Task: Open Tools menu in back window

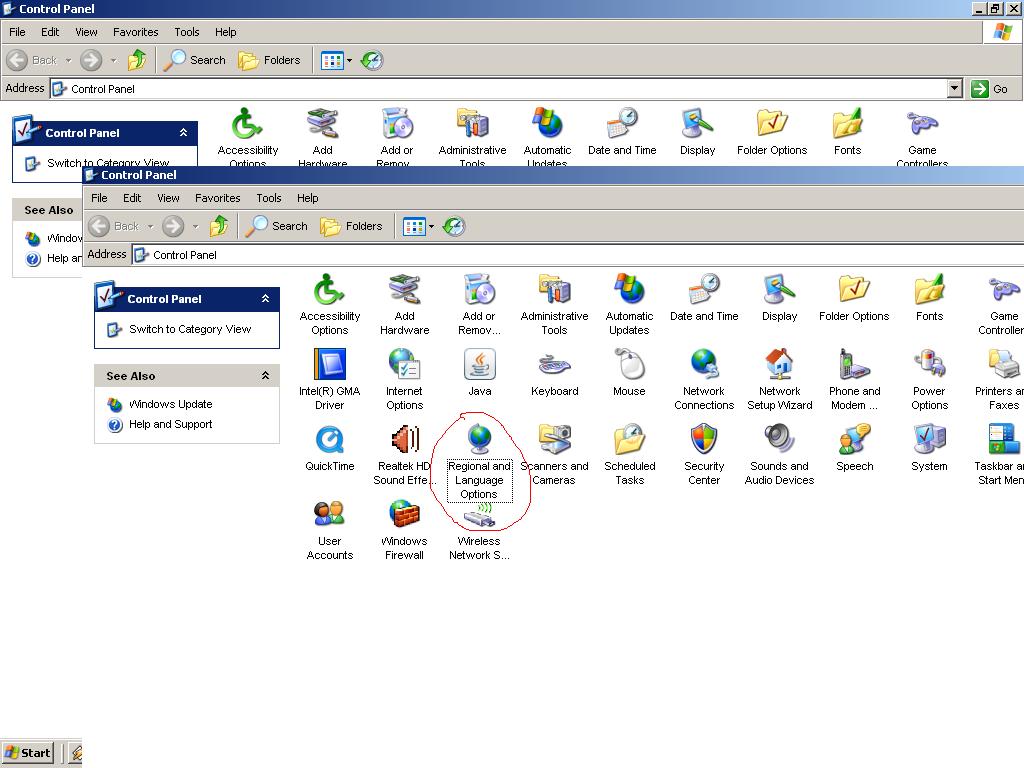Action: click(x=187, y=32)
